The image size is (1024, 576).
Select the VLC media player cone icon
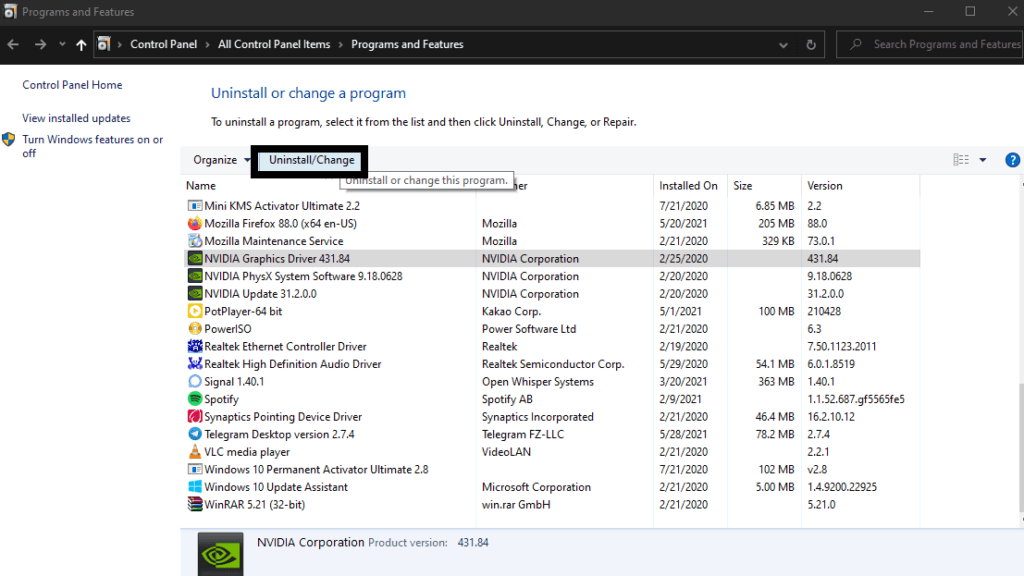point(195,452)
